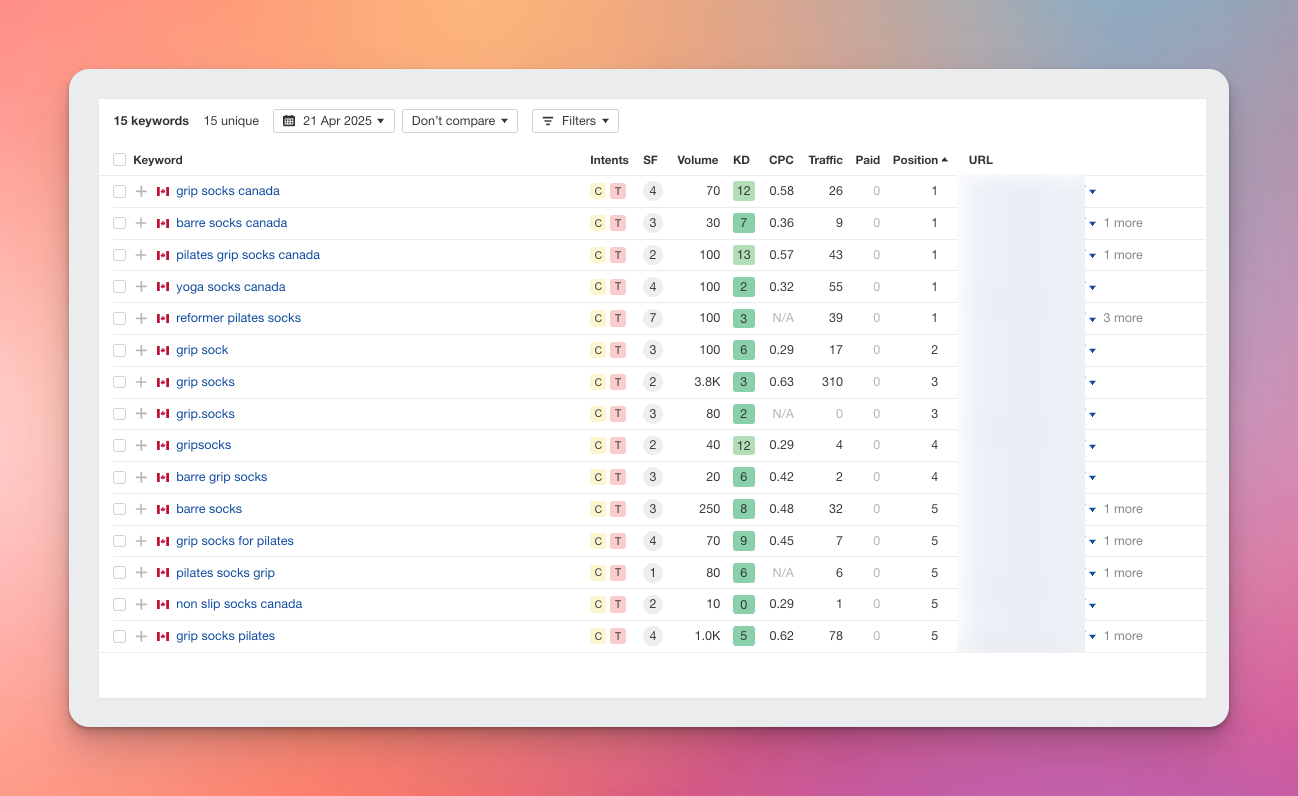Select checkbox for yoga socks canada

pos(120,287)
